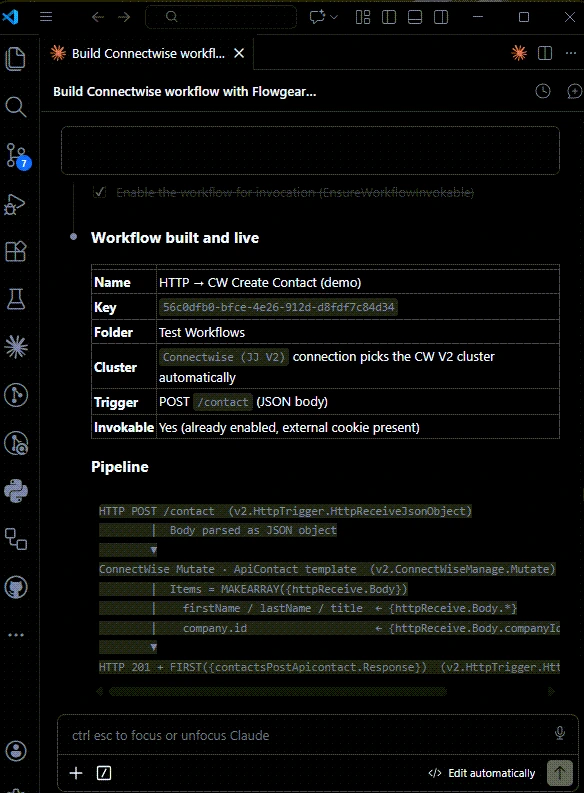Show additional views via ellipsis in activity bar
Image resolution: width=584 pixels, height=793 pixels.
point(16,635)
